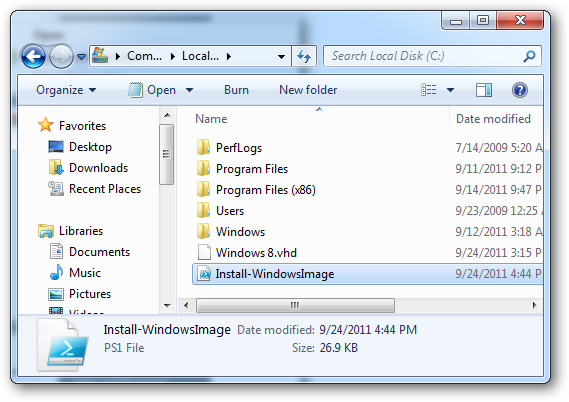Image resolution: width=569 pixels, height=402 pixels.
Task: Click the computer icon in the address bar
Action: [100, 56]
